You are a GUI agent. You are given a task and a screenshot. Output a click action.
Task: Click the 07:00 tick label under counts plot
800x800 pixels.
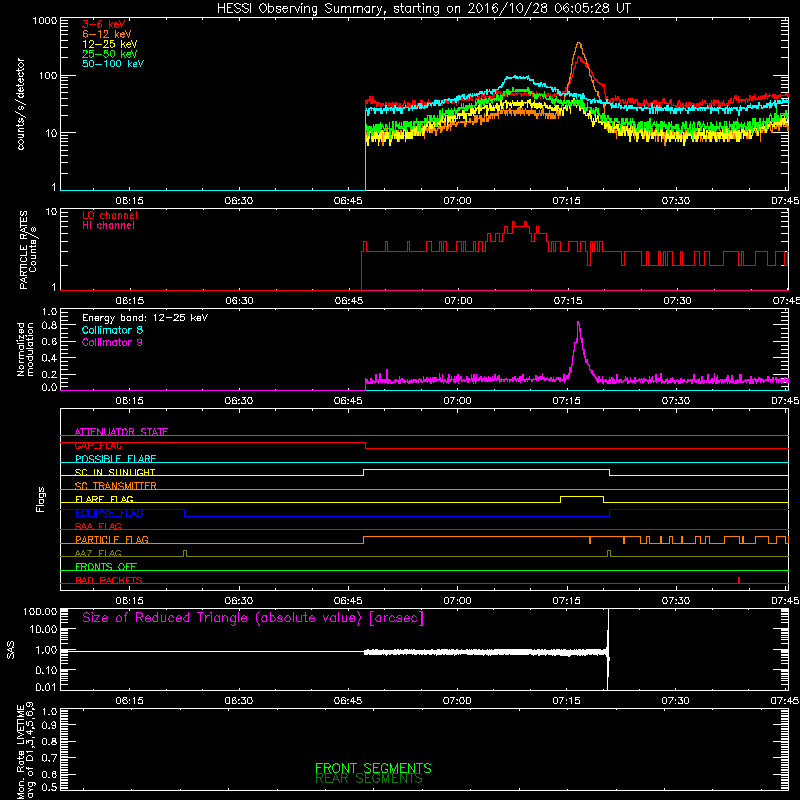pos(457,201)
